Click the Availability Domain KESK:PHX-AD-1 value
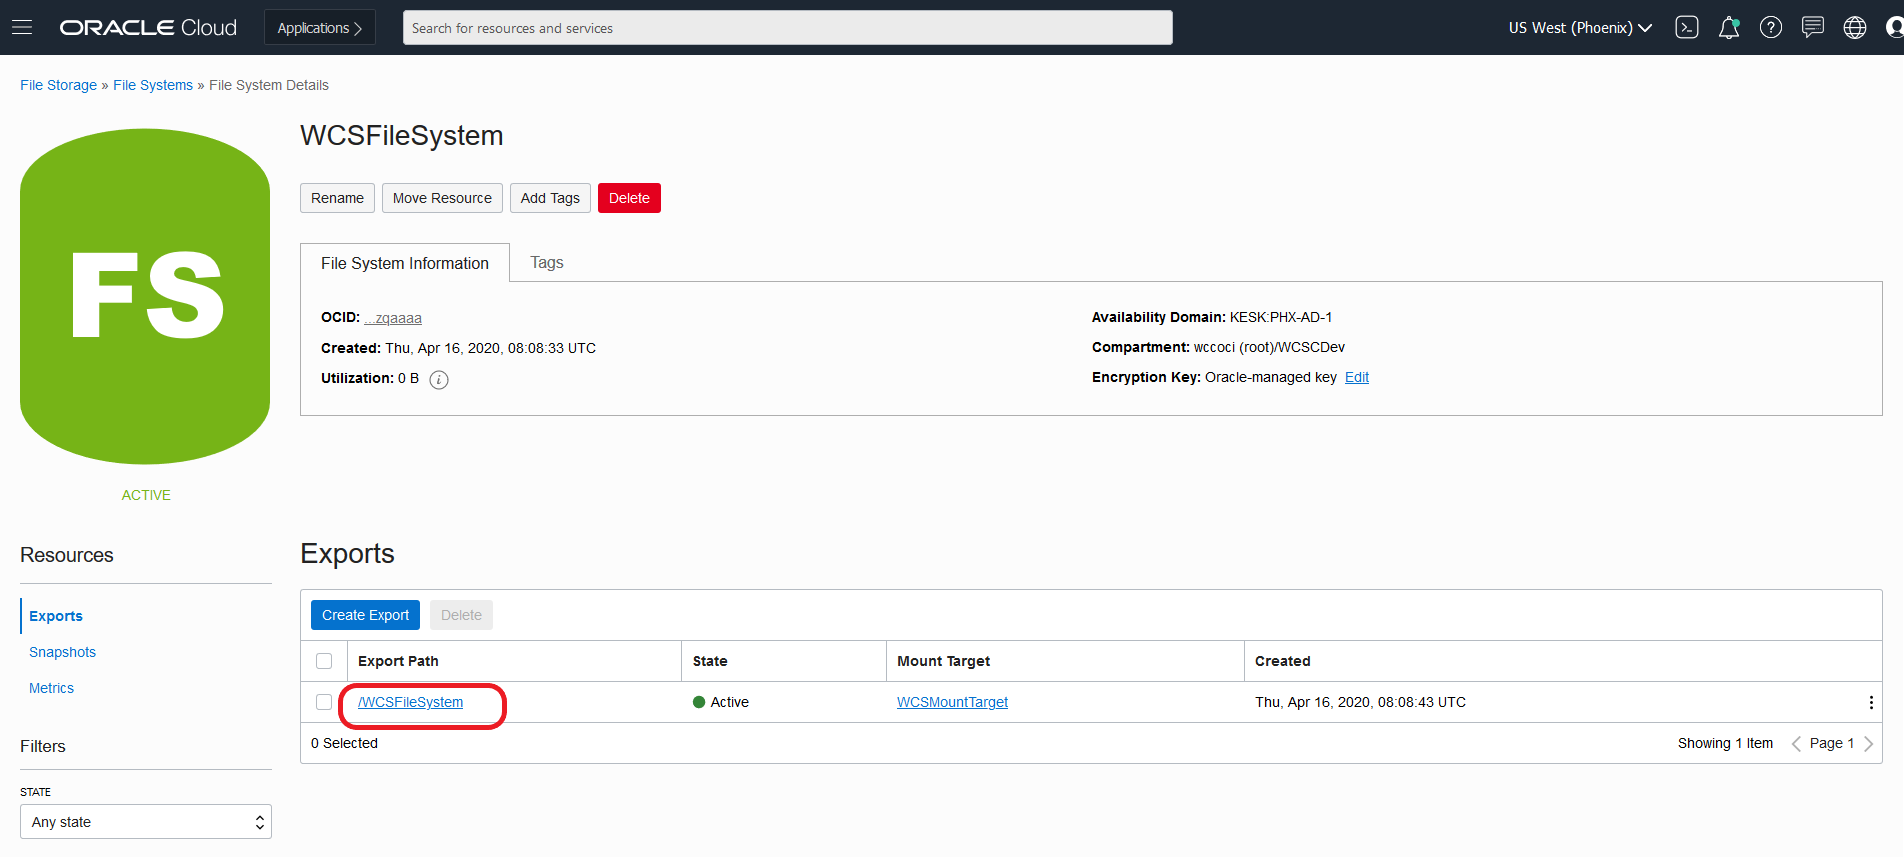1904x857 pixels. pos(1281,317)
